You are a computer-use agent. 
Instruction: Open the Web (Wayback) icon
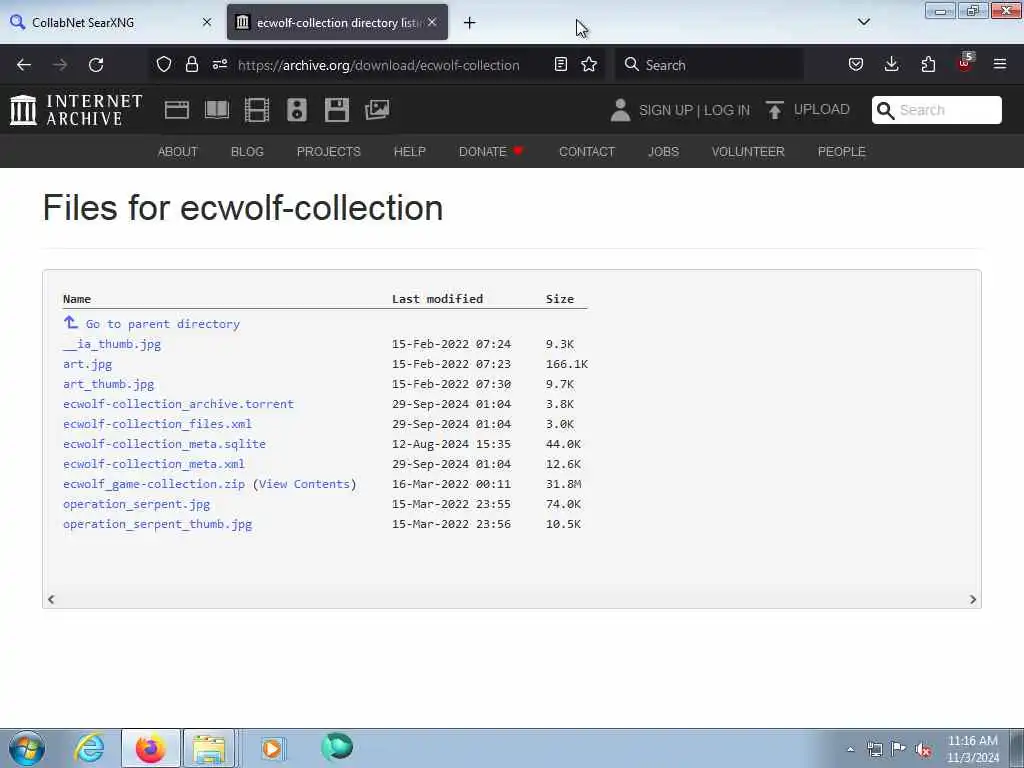tap(177, 110)
